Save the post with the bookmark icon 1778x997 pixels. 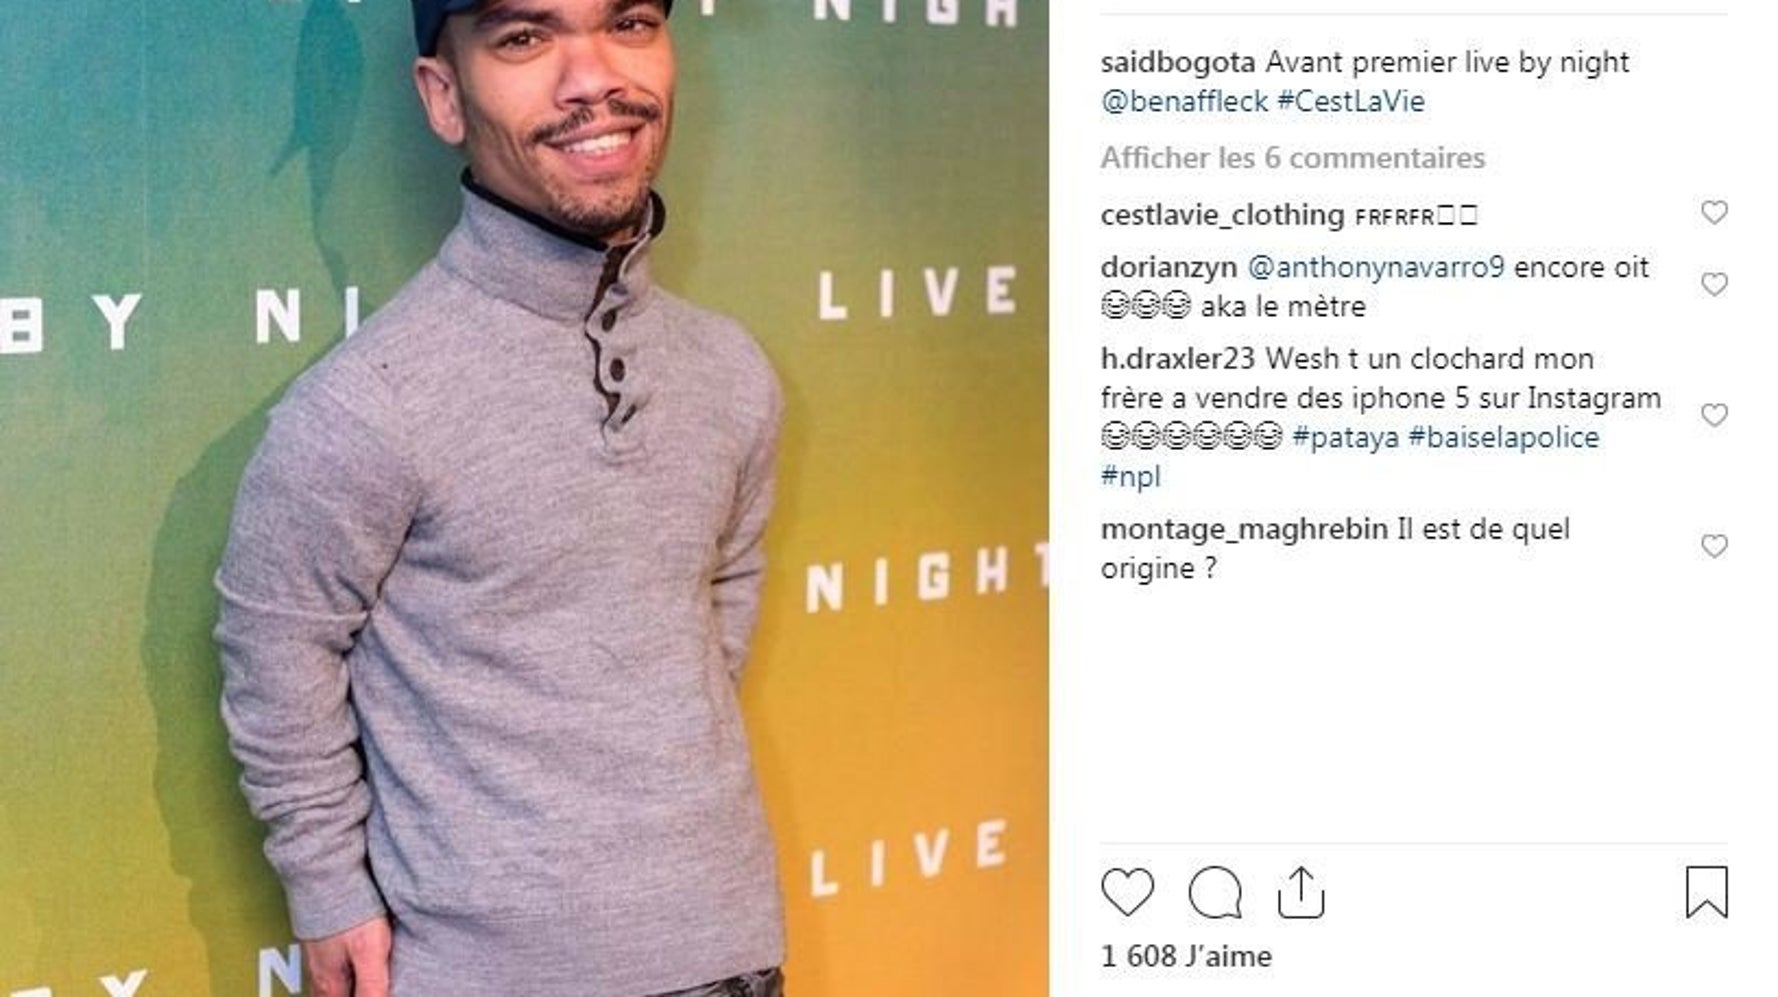[1706, 892]
